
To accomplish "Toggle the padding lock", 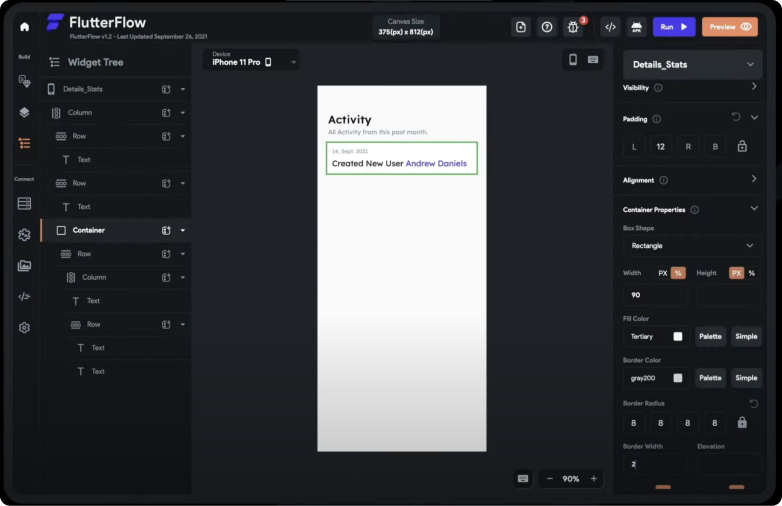I will [x=742, y=146].
